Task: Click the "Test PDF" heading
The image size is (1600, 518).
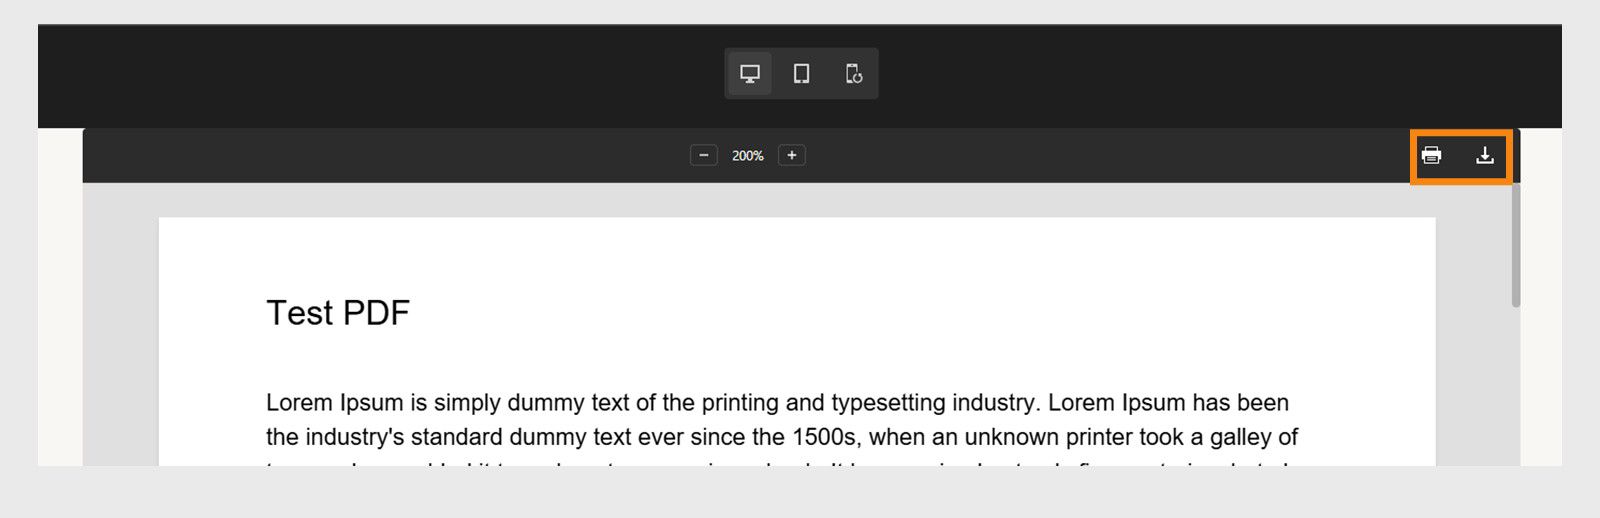Action: click(338, 313)
